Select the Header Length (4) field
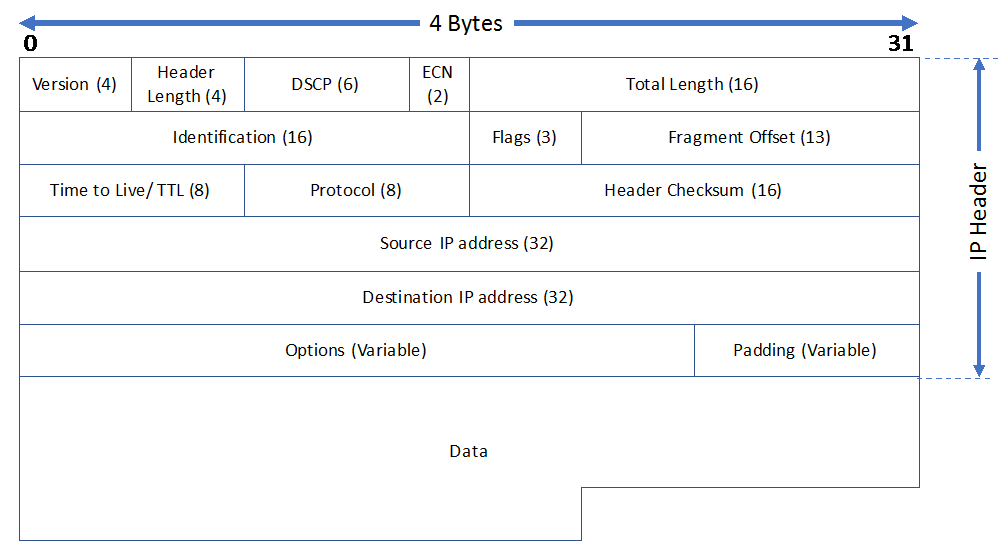1008x541 pixels. 187,85
